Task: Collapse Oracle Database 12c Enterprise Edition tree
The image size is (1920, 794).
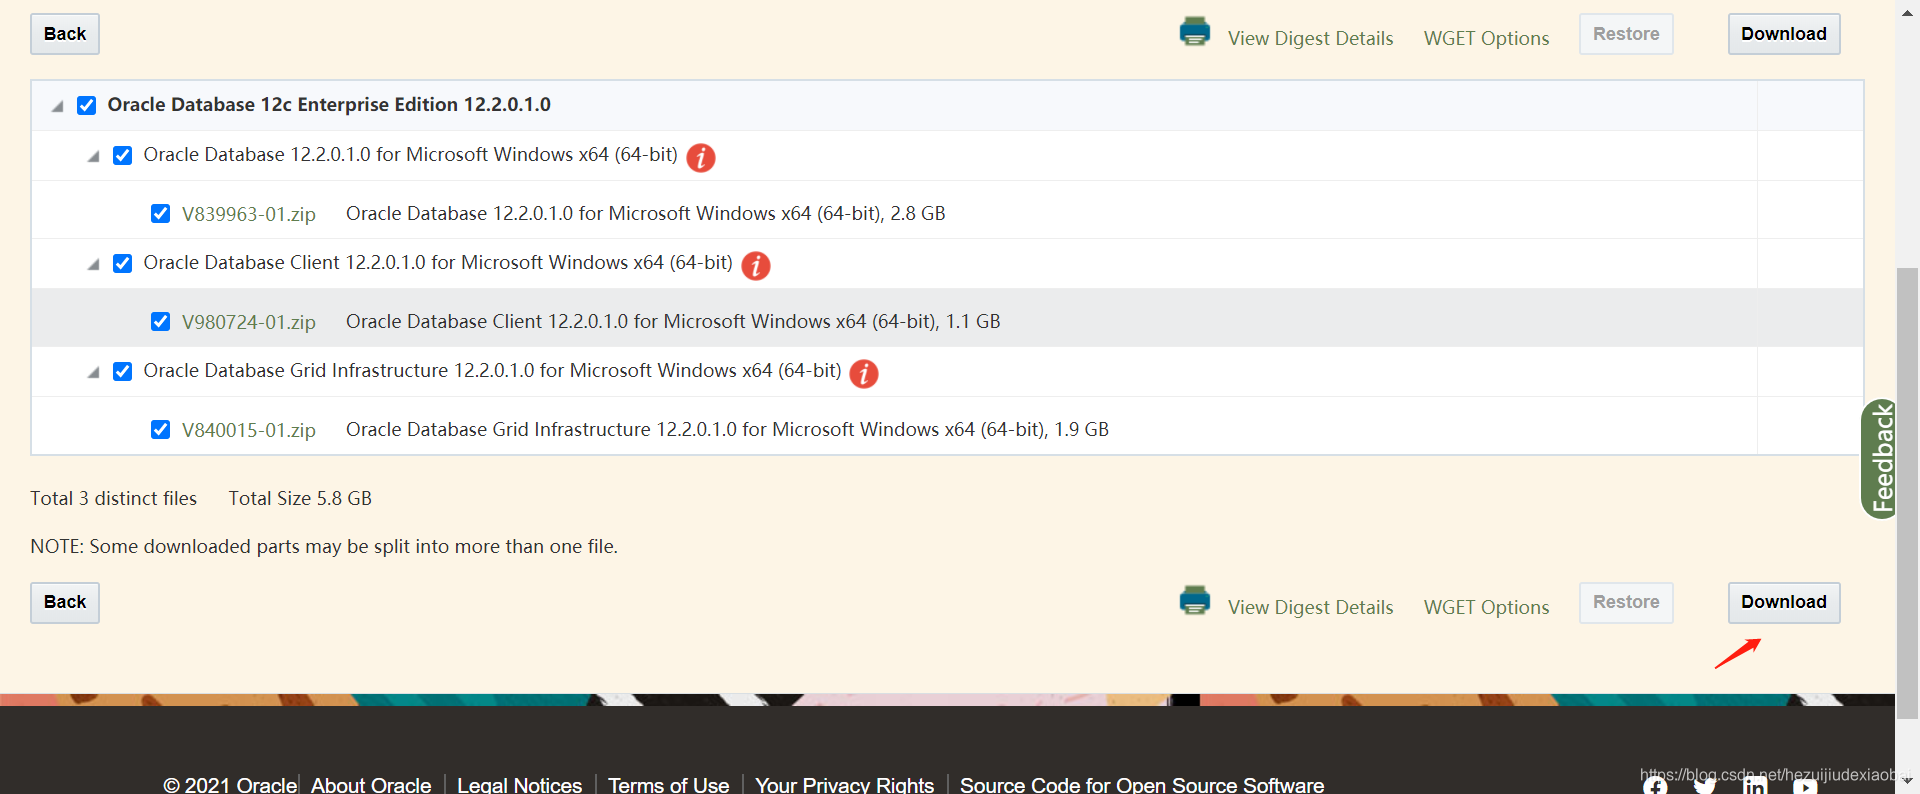Action: pos(57,106)
